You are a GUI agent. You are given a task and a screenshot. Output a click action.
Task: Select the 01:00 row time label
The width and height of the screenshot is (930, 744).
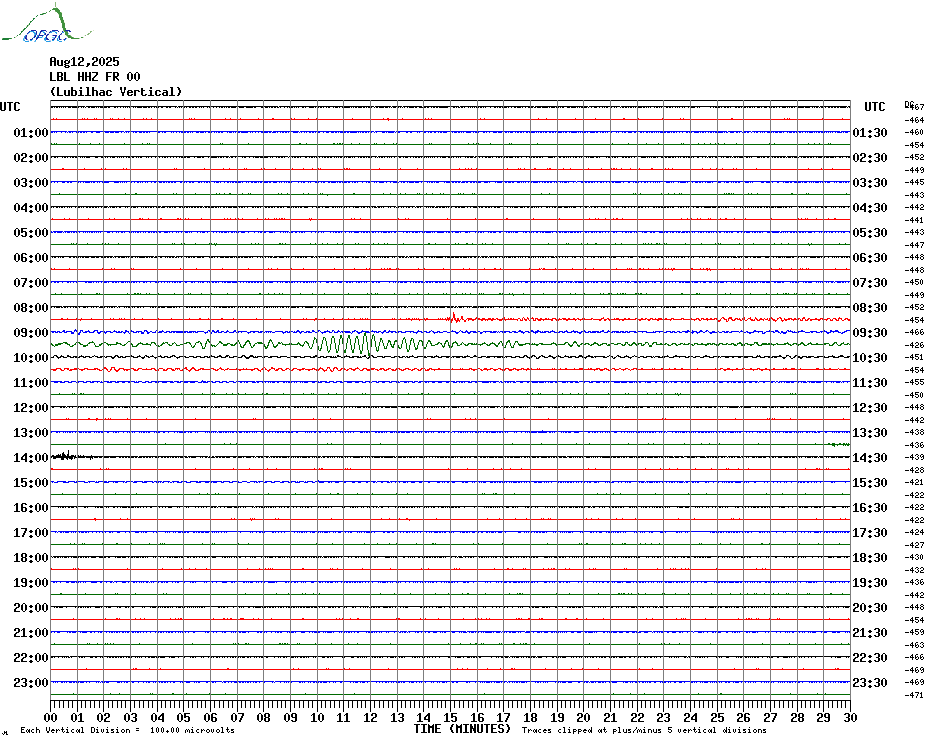click(31, 132)
